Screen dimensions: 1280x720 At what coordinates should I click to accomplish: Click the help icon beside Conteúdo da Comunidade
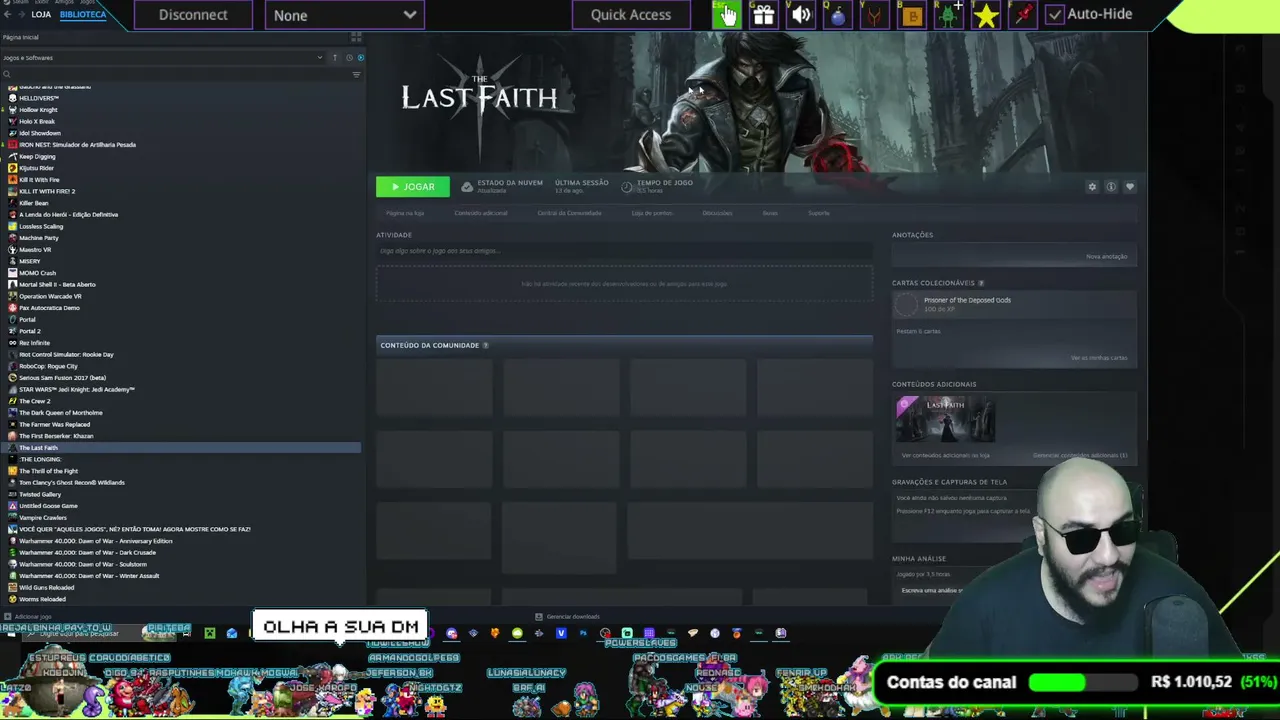(486, 345)
